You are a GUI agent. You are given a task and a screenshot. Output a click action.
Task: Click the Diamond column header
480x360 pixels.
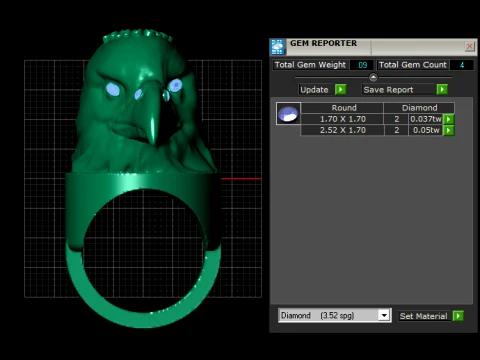coord(419,108)
